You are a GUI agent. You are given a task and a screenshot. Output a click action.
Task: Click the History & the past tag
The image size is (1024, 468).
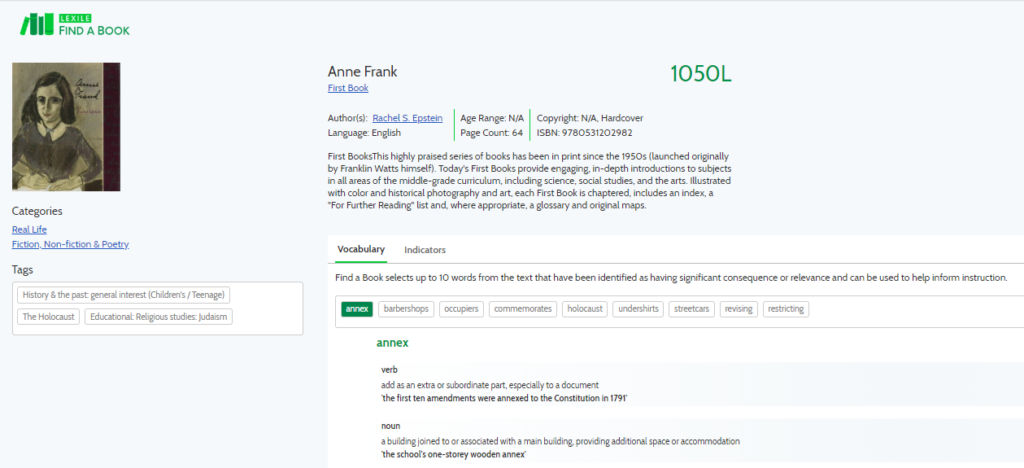pyautogui.click(x=123, y=295)
